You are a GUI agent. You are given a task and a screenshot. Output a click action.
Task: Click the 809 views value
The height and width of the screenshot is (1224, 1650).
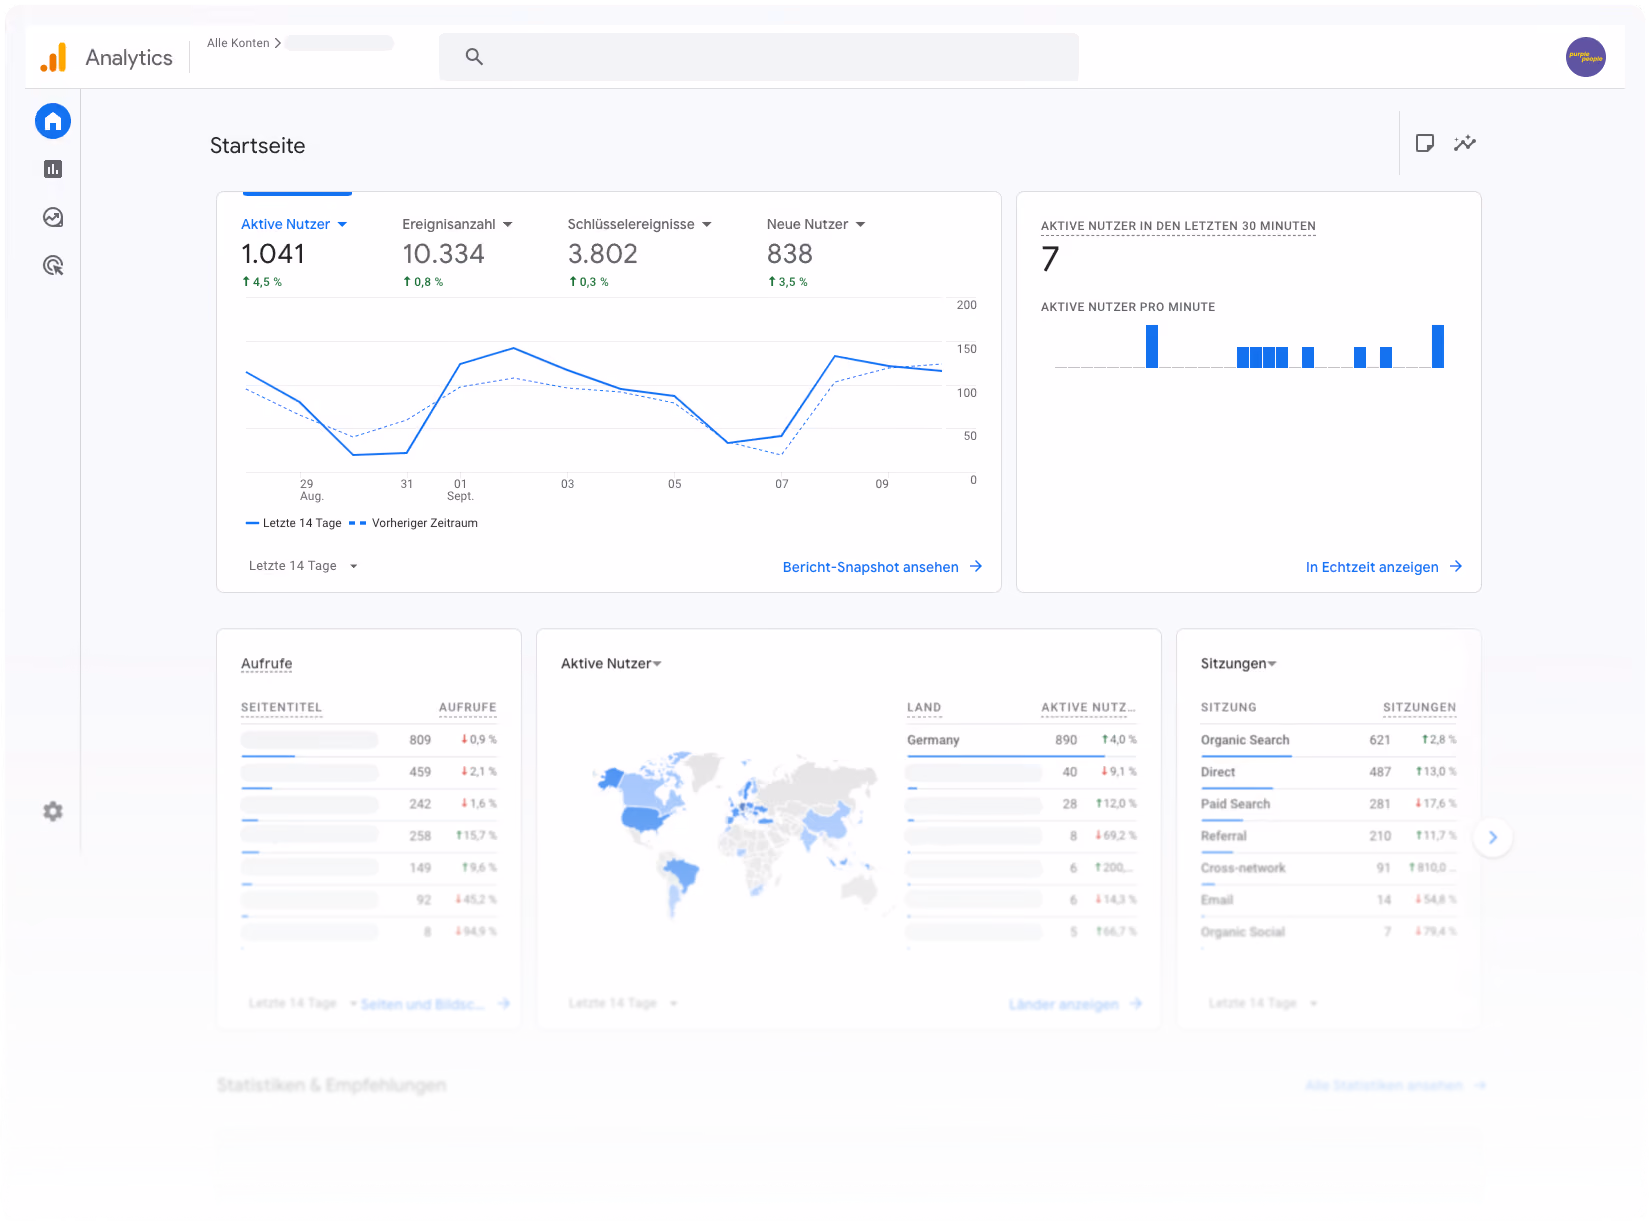(x=420, y=740)
